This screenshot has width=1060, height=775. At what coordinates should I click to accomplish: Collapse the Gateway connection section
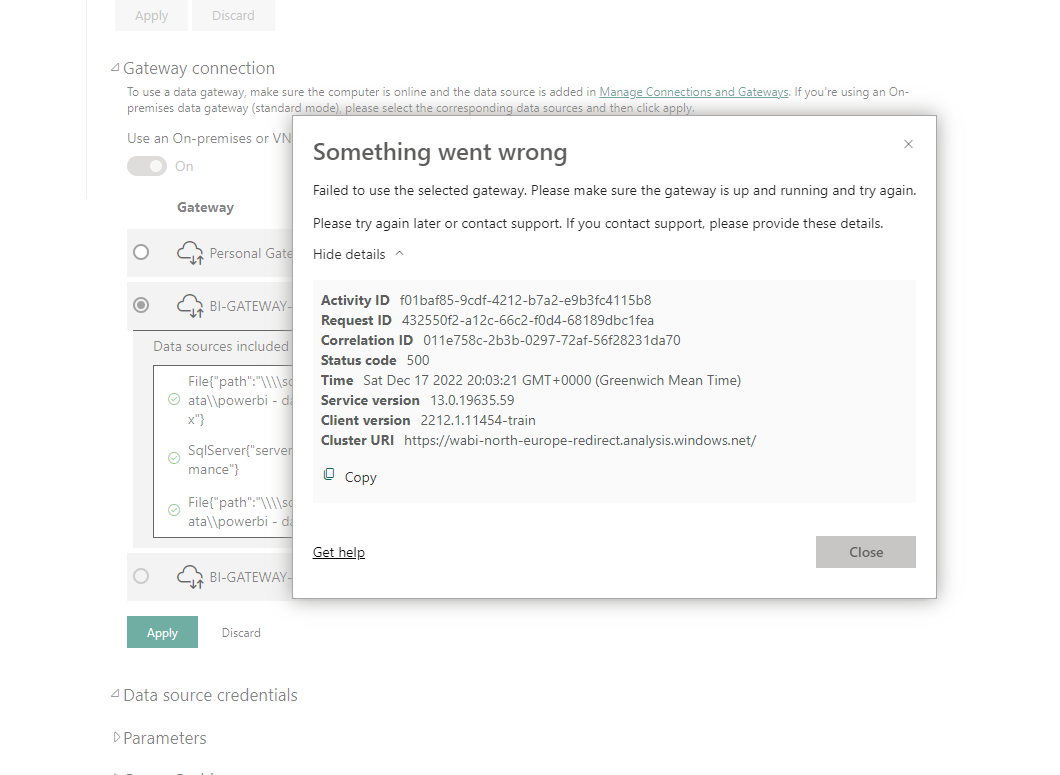click(x=116, y=68)
